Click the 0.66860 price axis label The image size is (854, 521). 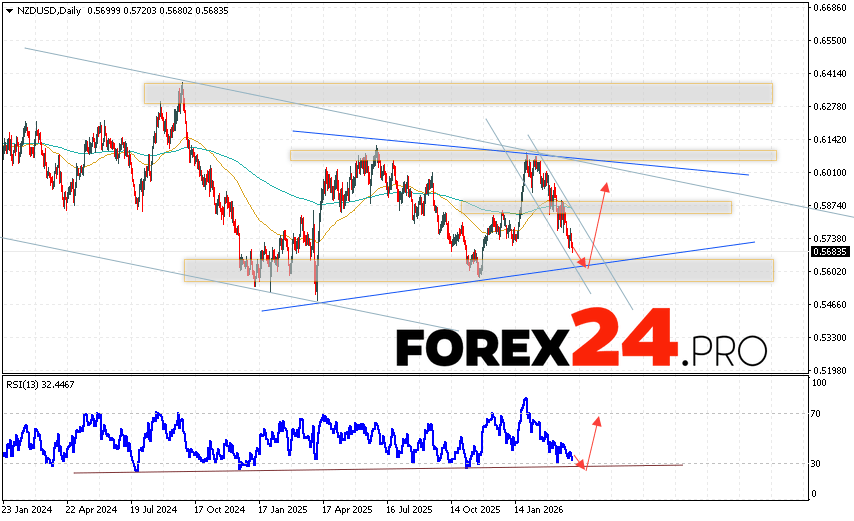click(x=829, y=7)
